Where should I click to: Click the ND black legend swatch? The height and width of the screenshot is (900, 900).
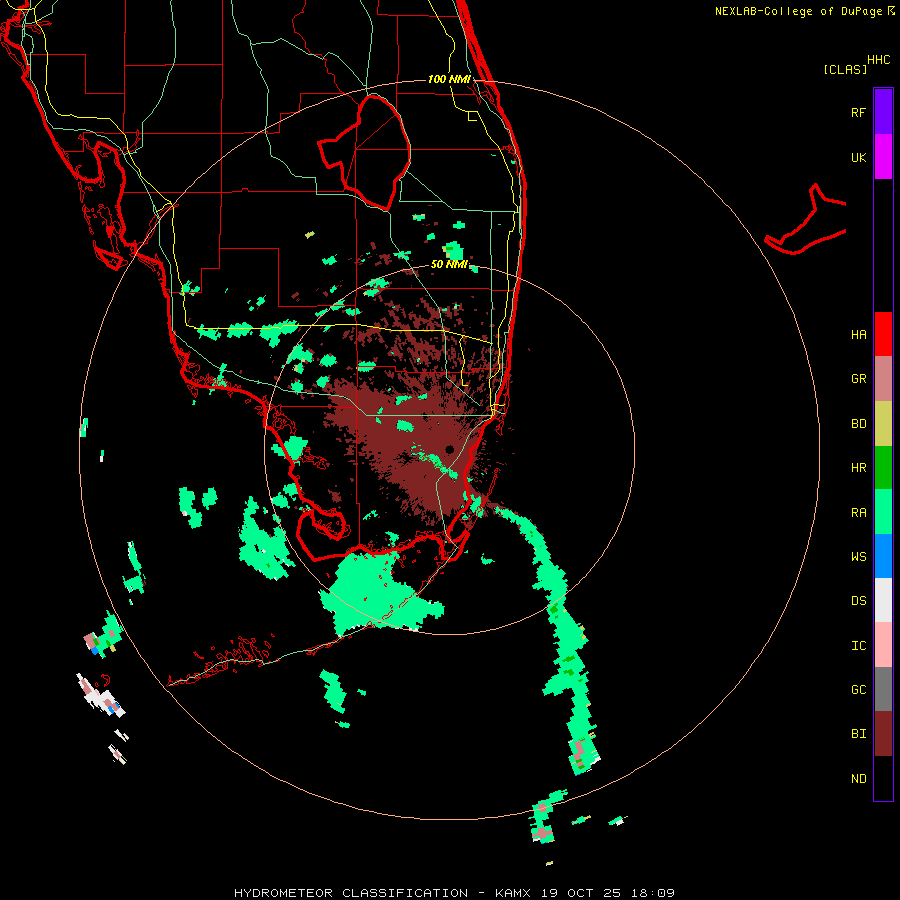click(x=883, y=778)
